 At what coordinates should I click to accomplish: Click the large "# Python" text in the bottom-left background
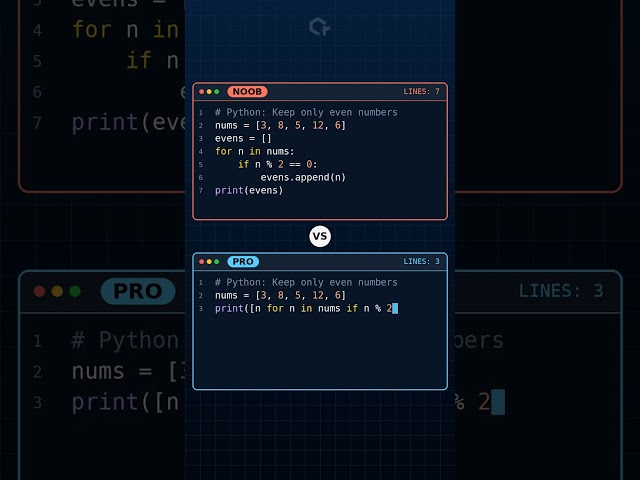(125, 340)
